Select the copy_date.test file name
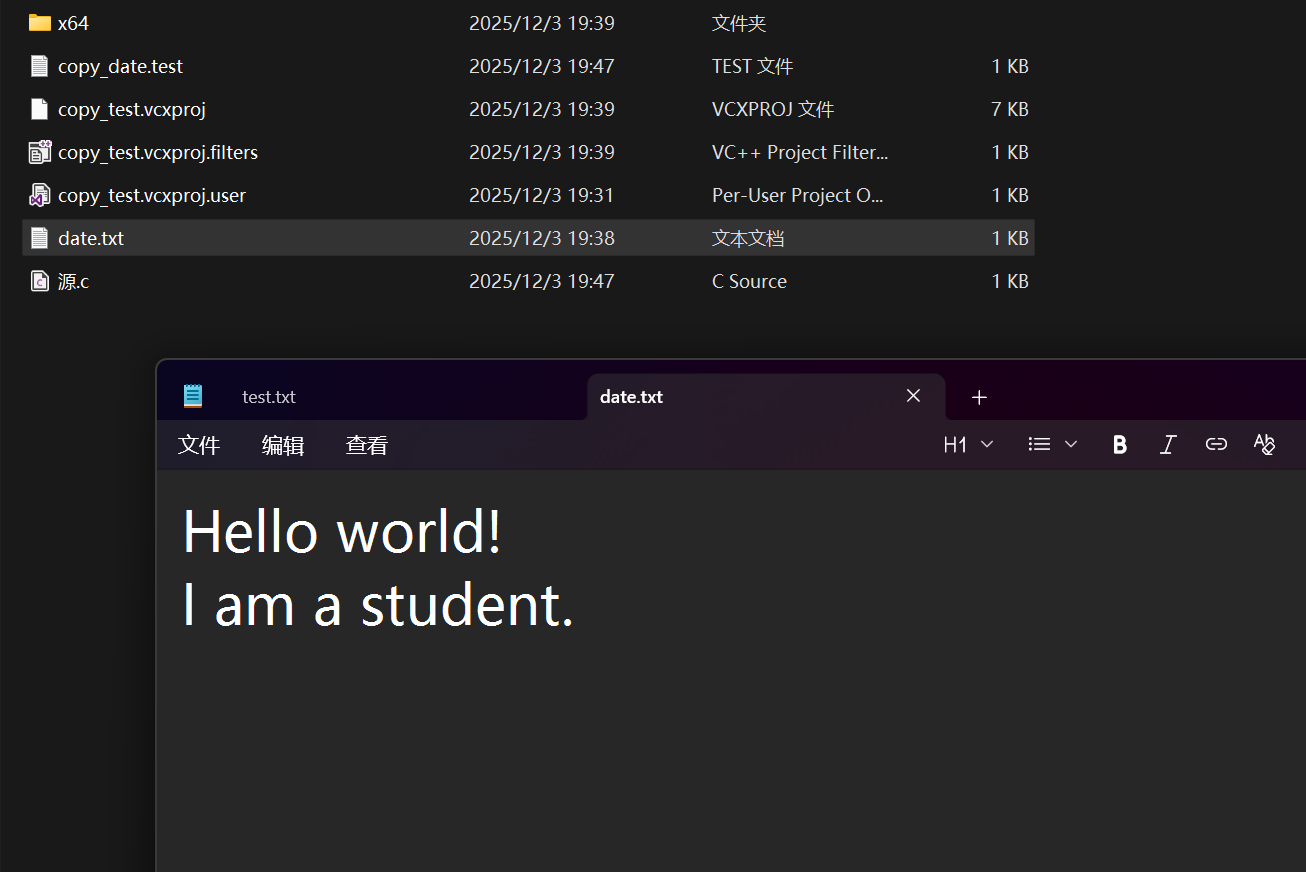This screenshot has width=1306, height=872. click(120, 66)
